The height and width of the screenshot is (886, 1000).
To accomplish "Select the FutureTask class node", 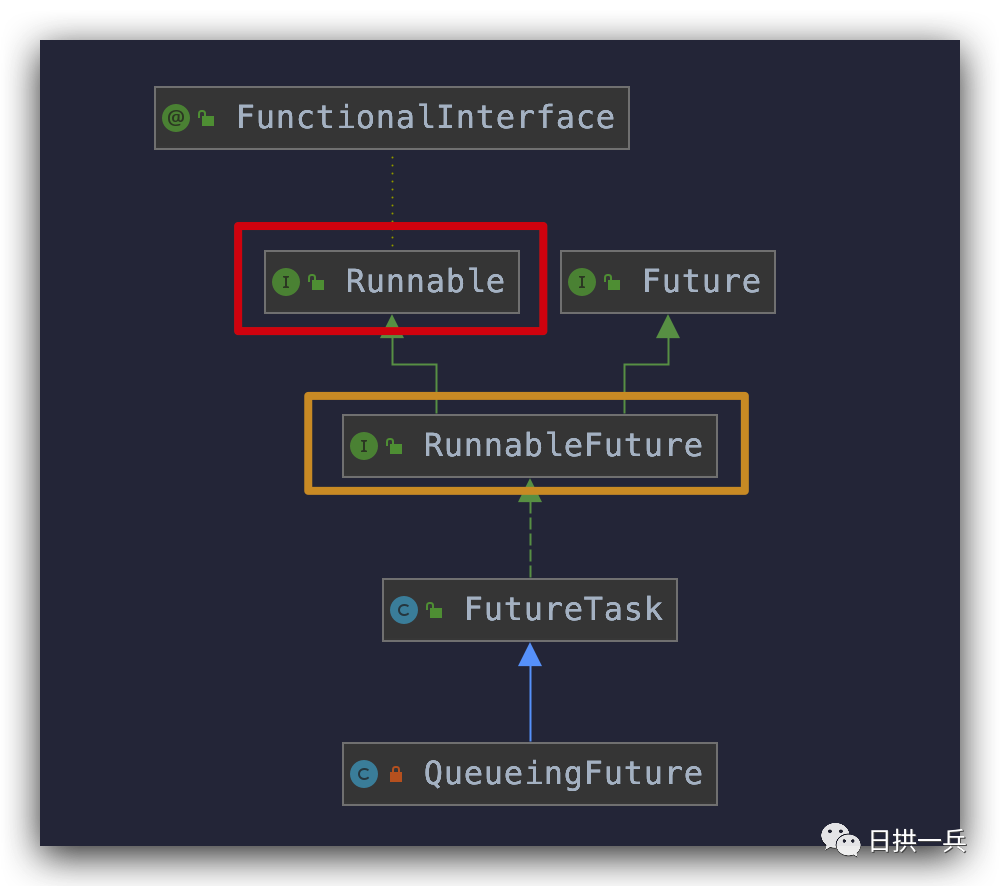I will (x=530, y=610).
